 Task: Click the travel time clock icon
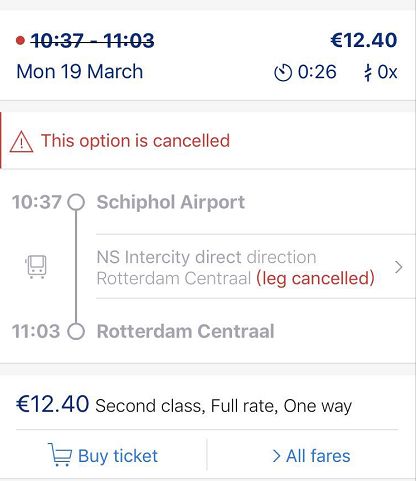coord(283,72)
